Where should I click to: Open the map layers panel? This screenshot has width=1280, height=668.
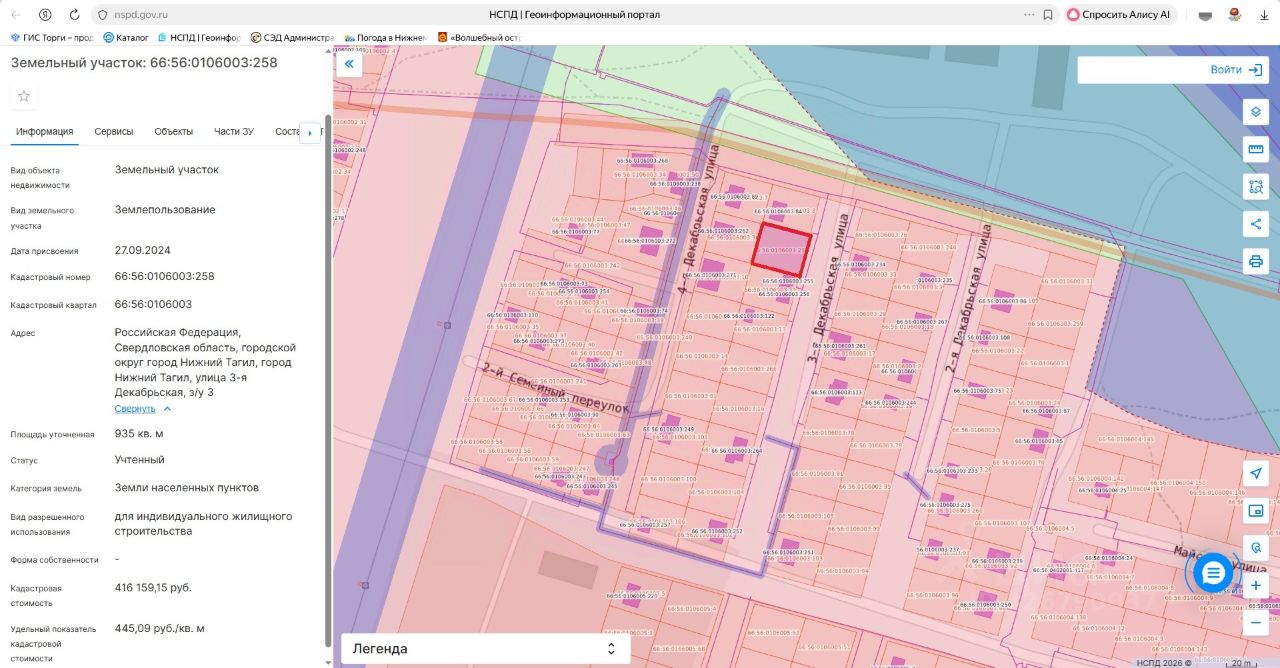(1255, 112)
